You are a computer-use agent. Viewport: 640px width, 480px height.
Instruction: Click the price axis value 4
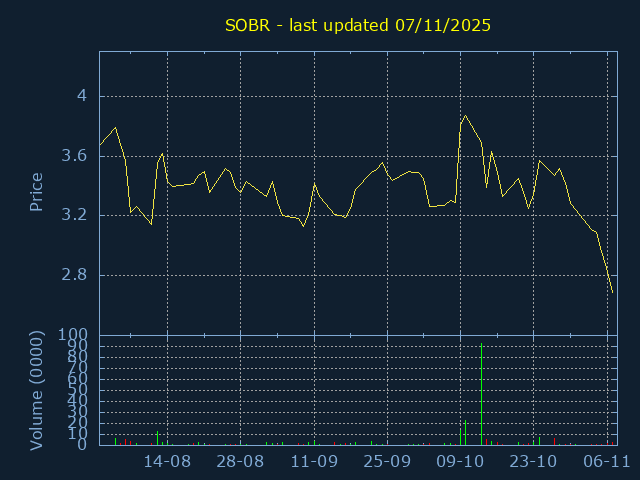pos(83,96)
